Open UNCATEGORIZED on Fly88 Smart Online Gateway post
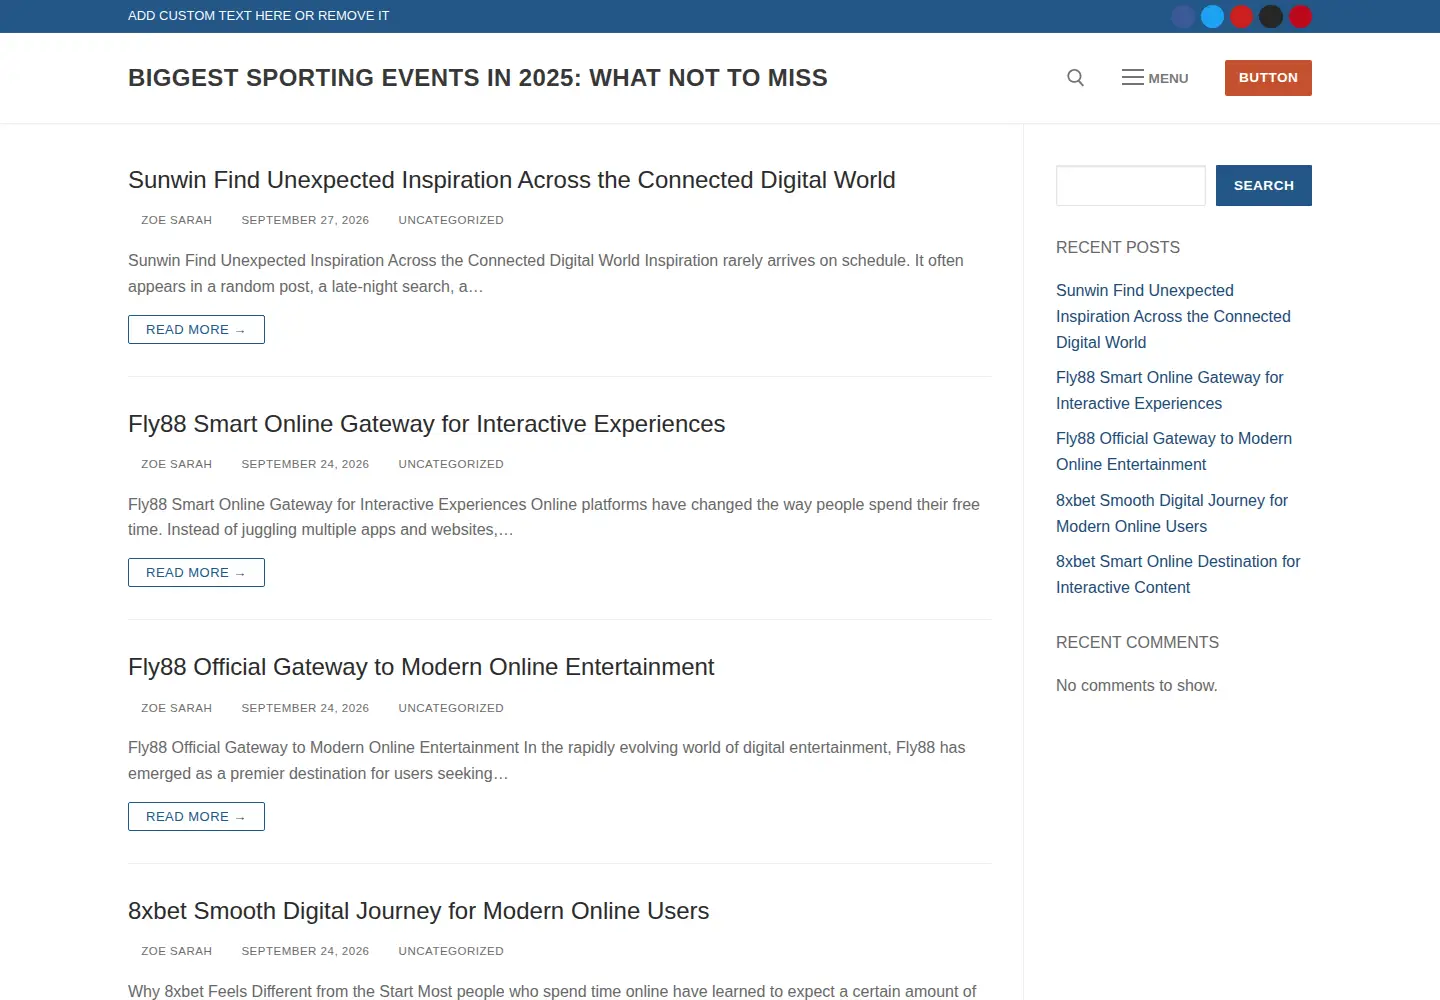1440x1000 pixels. click(451, 464)
